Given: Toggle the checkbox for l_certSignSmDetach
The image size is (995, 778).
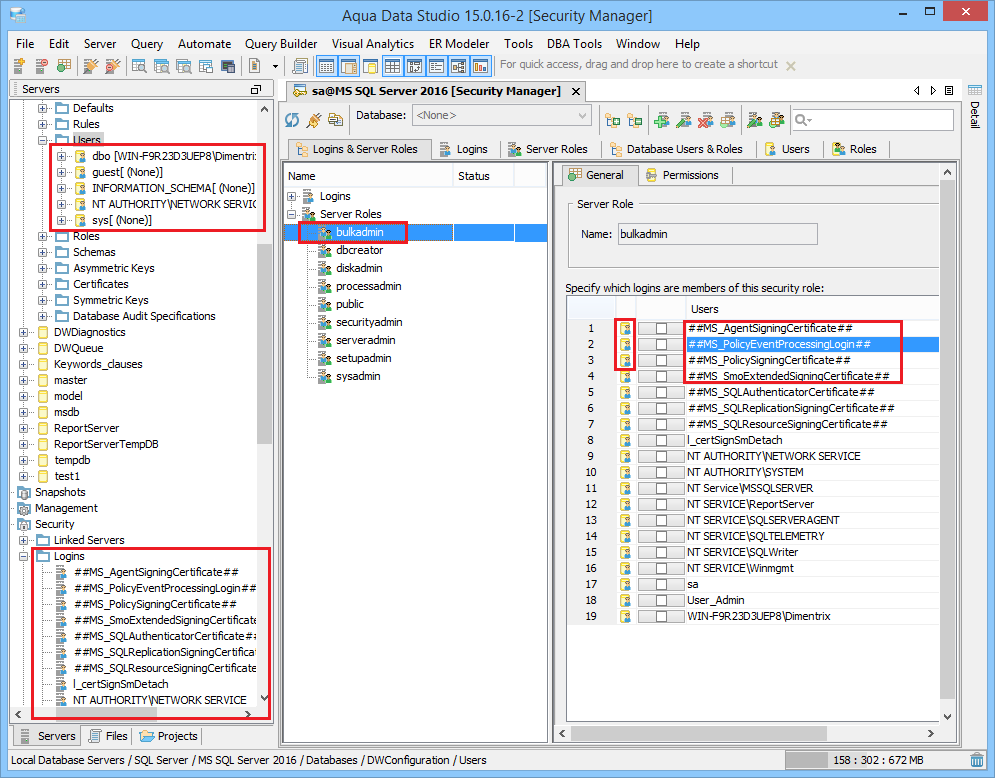Looking at the screenshot, I should (661, 440).
